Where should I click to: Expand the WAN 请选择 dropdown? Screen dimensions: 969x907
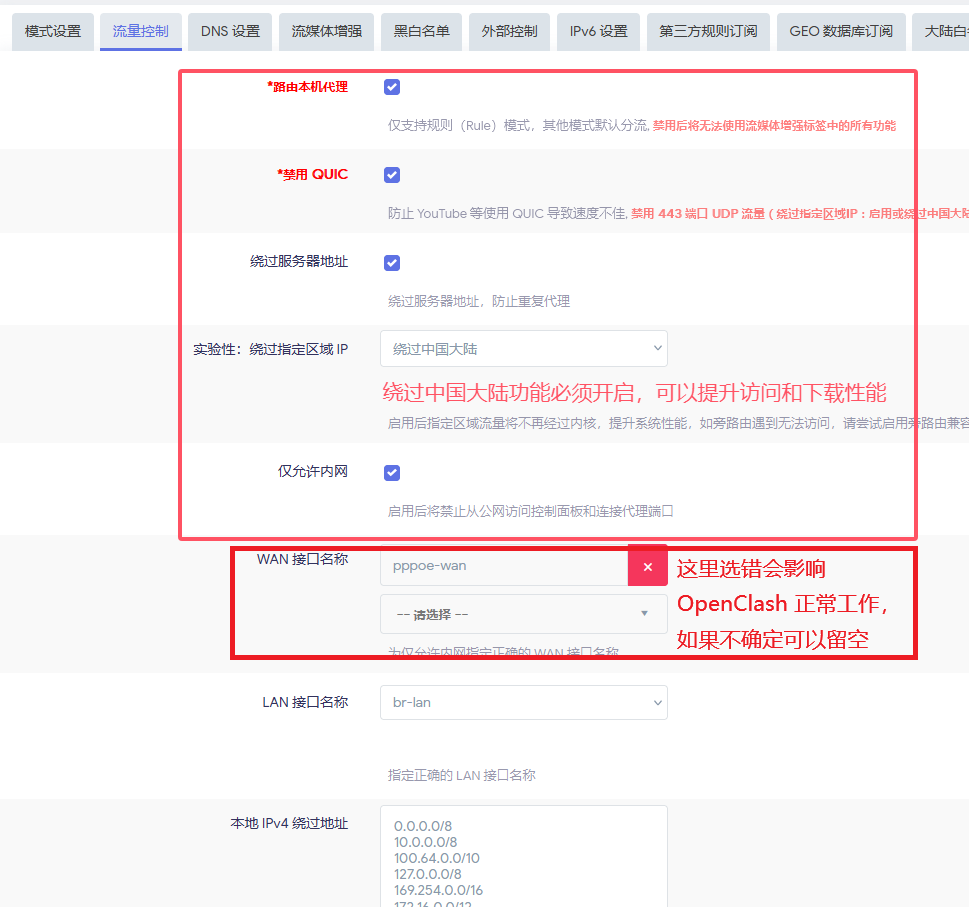pos(523,614)
